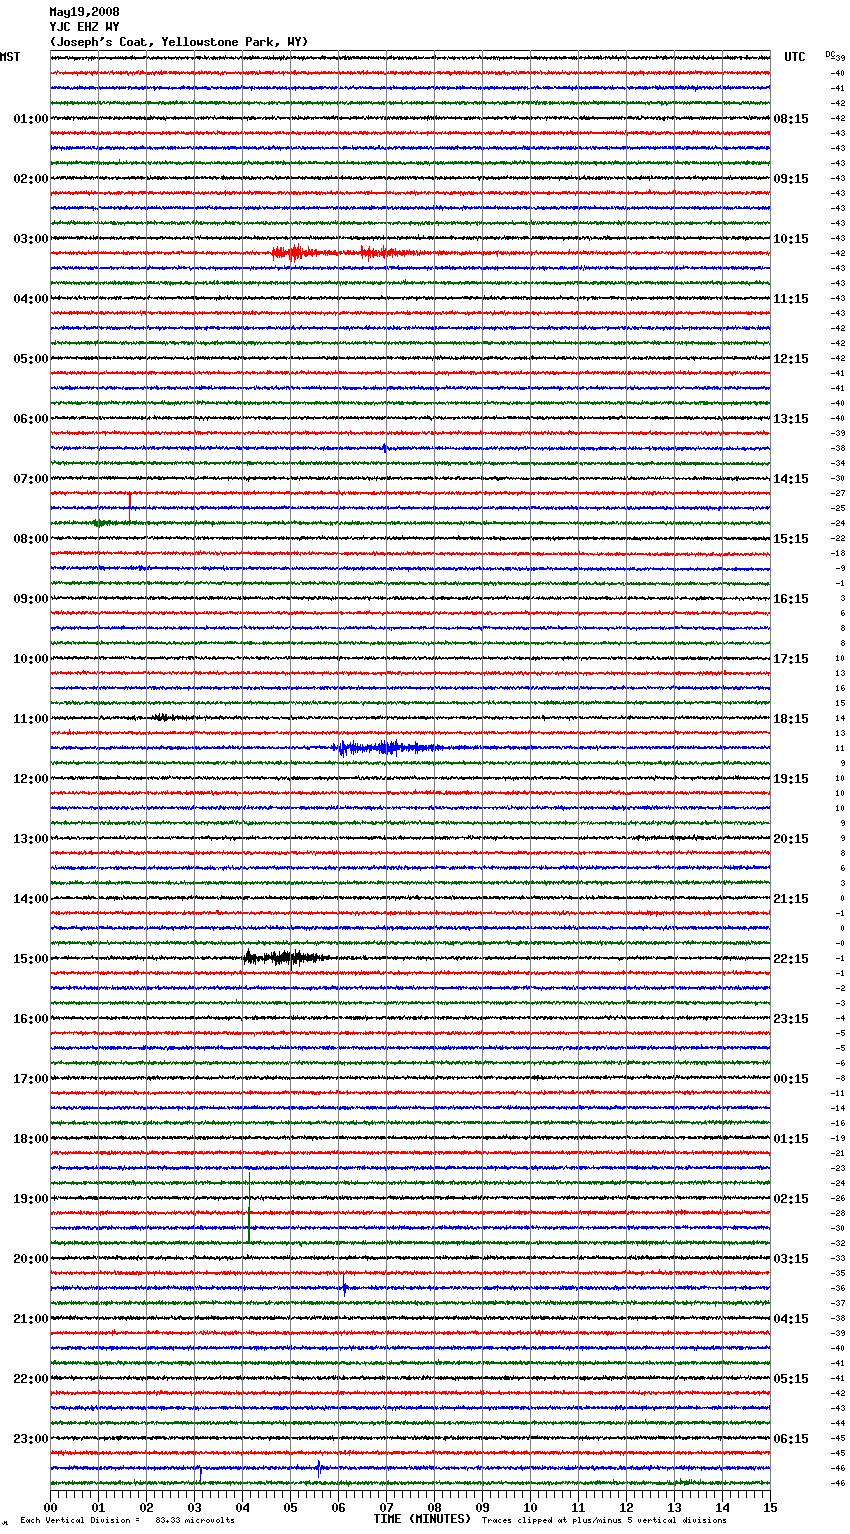
Task: Select the 06:00 MST time label
Action: pyautogui.click(x=30, y=419)
